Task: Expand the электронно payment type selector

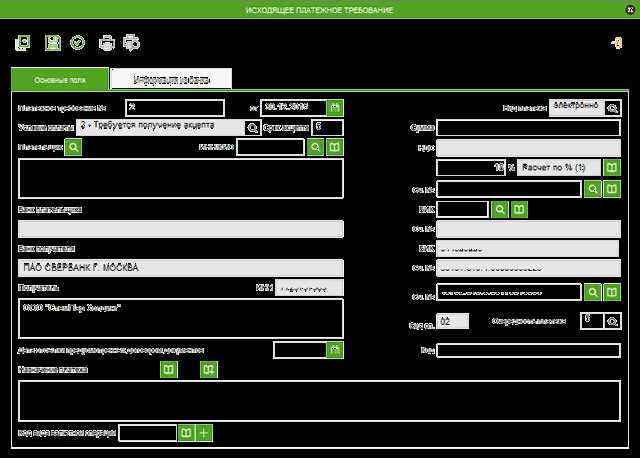Action: click(613, 107)
